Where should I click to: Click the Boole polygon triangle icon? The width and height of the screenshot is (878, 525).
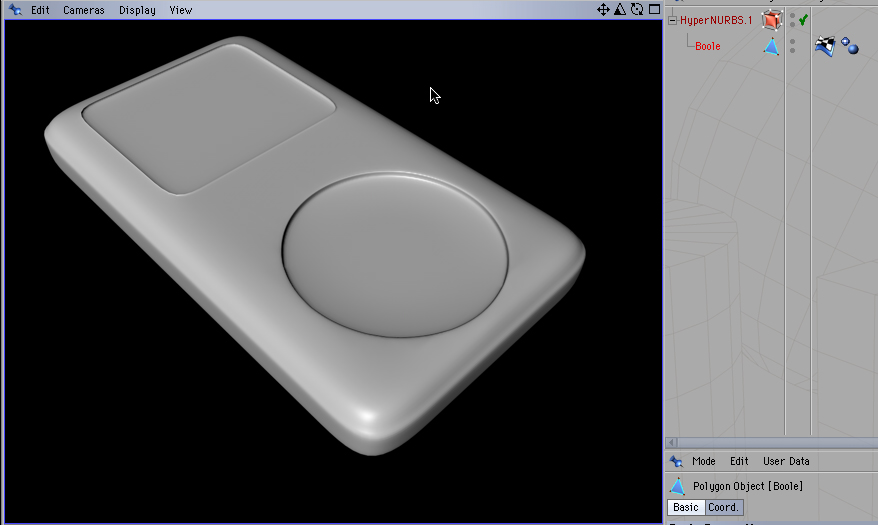772,46
